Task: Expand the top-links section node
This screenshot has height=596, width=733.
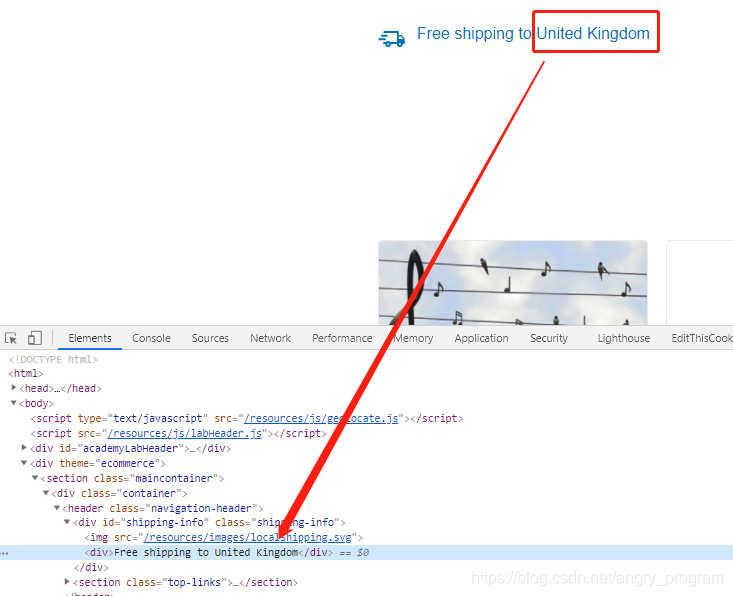Action: [x=67, y=582]
